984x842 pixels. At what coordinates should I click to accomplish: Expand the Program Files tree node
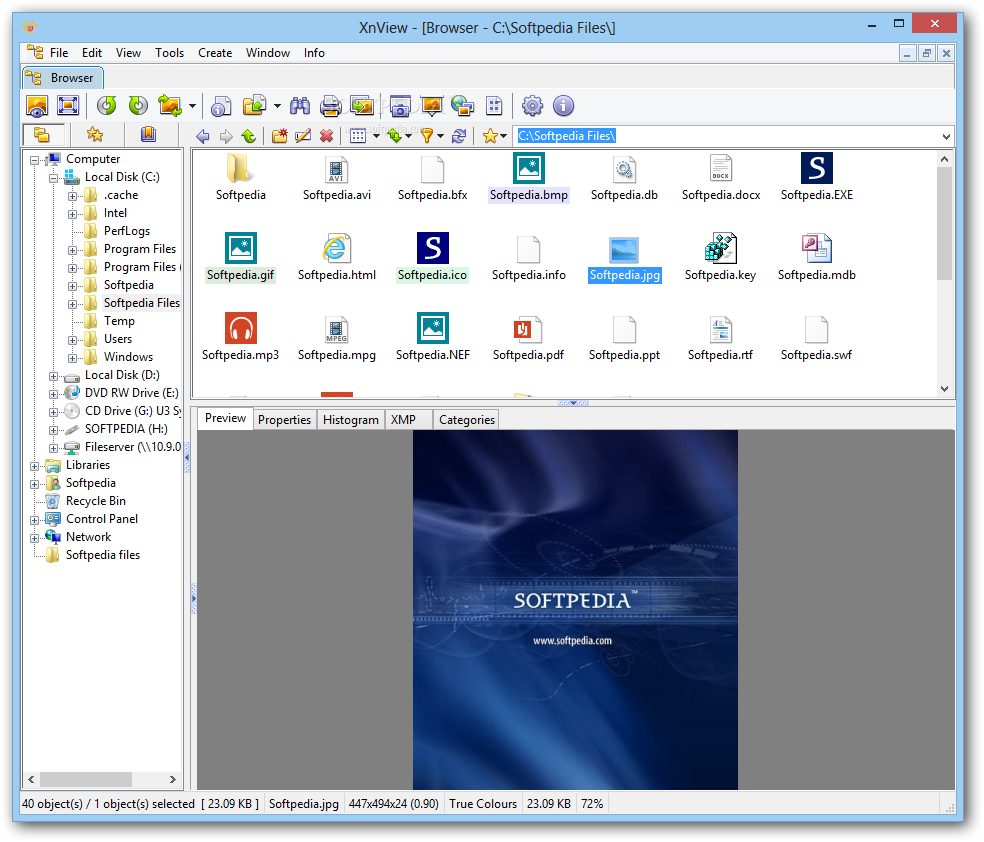[73, 249]
